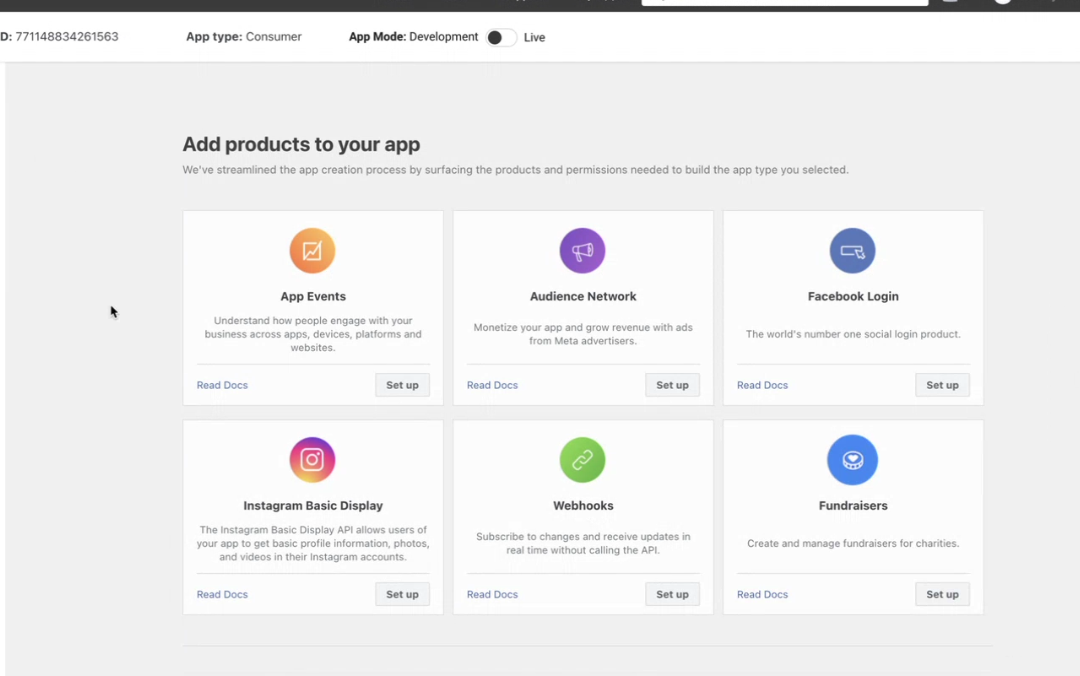Set up Webhooks product
1080x676 pixels.
click(672, 594)
